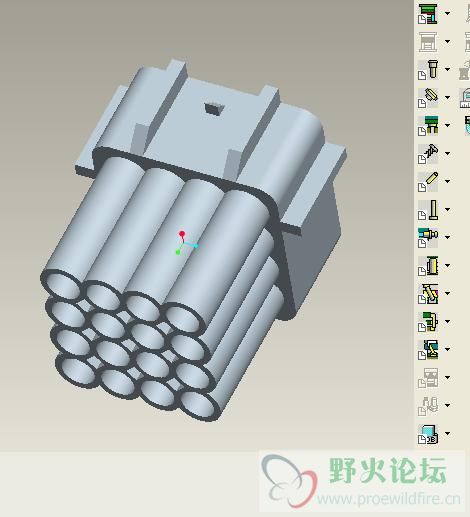Click the coordinate system triad on the model

tap(186, 243)
